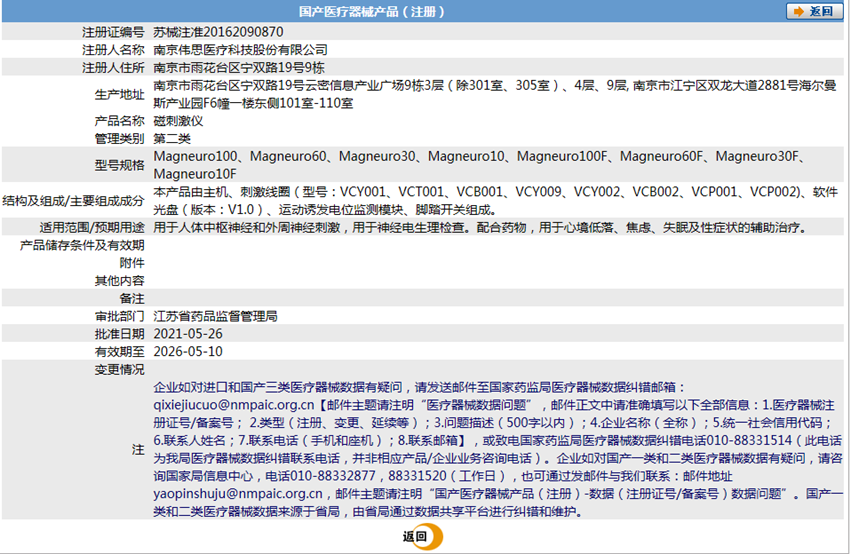Click the 有效期至 label
Image resolution: width=850 pixels, height=554 pixels.
pyautogui.click(x=119, y=352)
